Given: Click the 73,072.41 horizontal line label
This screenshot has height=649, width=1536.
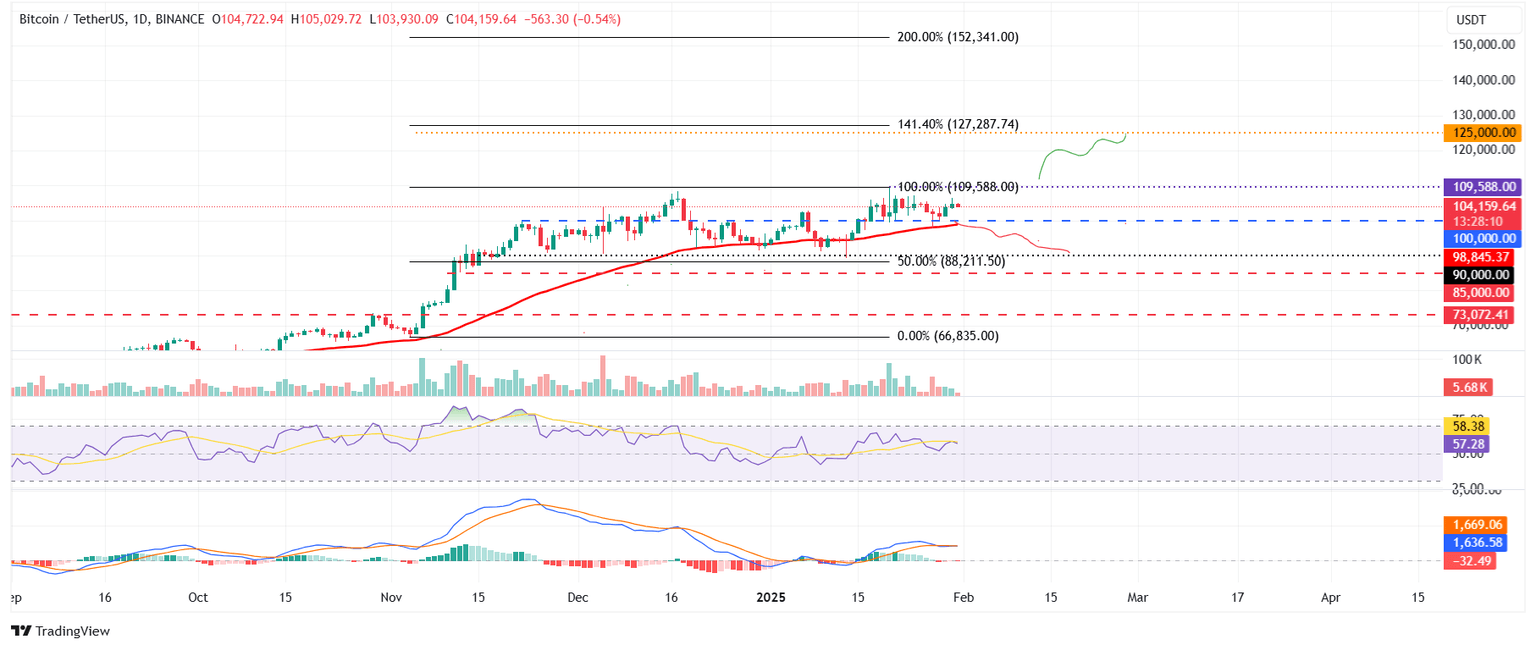Looking at the screenshot, I should click(1481, 313).
